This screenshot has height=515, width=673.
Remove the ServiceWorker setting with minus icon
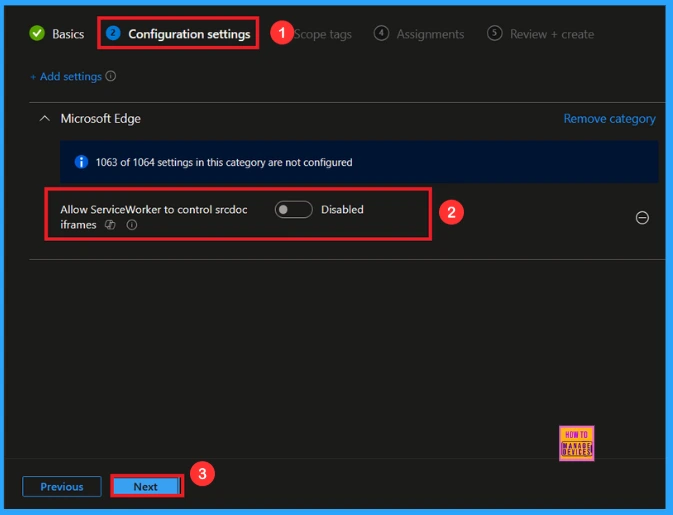[x=642, y=218]
